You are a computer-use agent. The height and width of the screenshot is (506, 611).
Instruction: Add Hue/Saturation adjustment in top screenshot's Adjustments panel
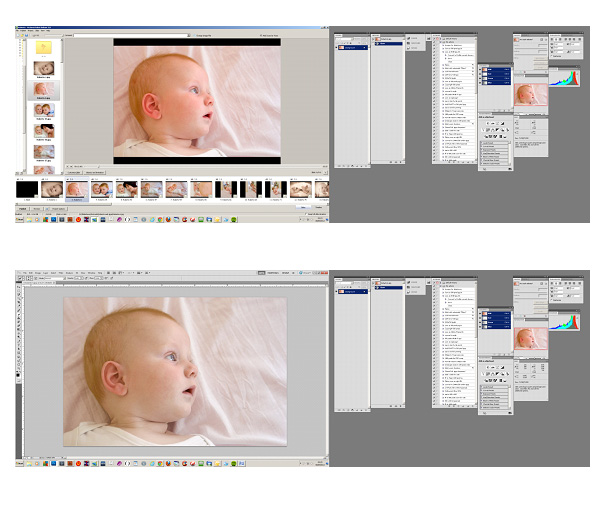coord(488,130)
